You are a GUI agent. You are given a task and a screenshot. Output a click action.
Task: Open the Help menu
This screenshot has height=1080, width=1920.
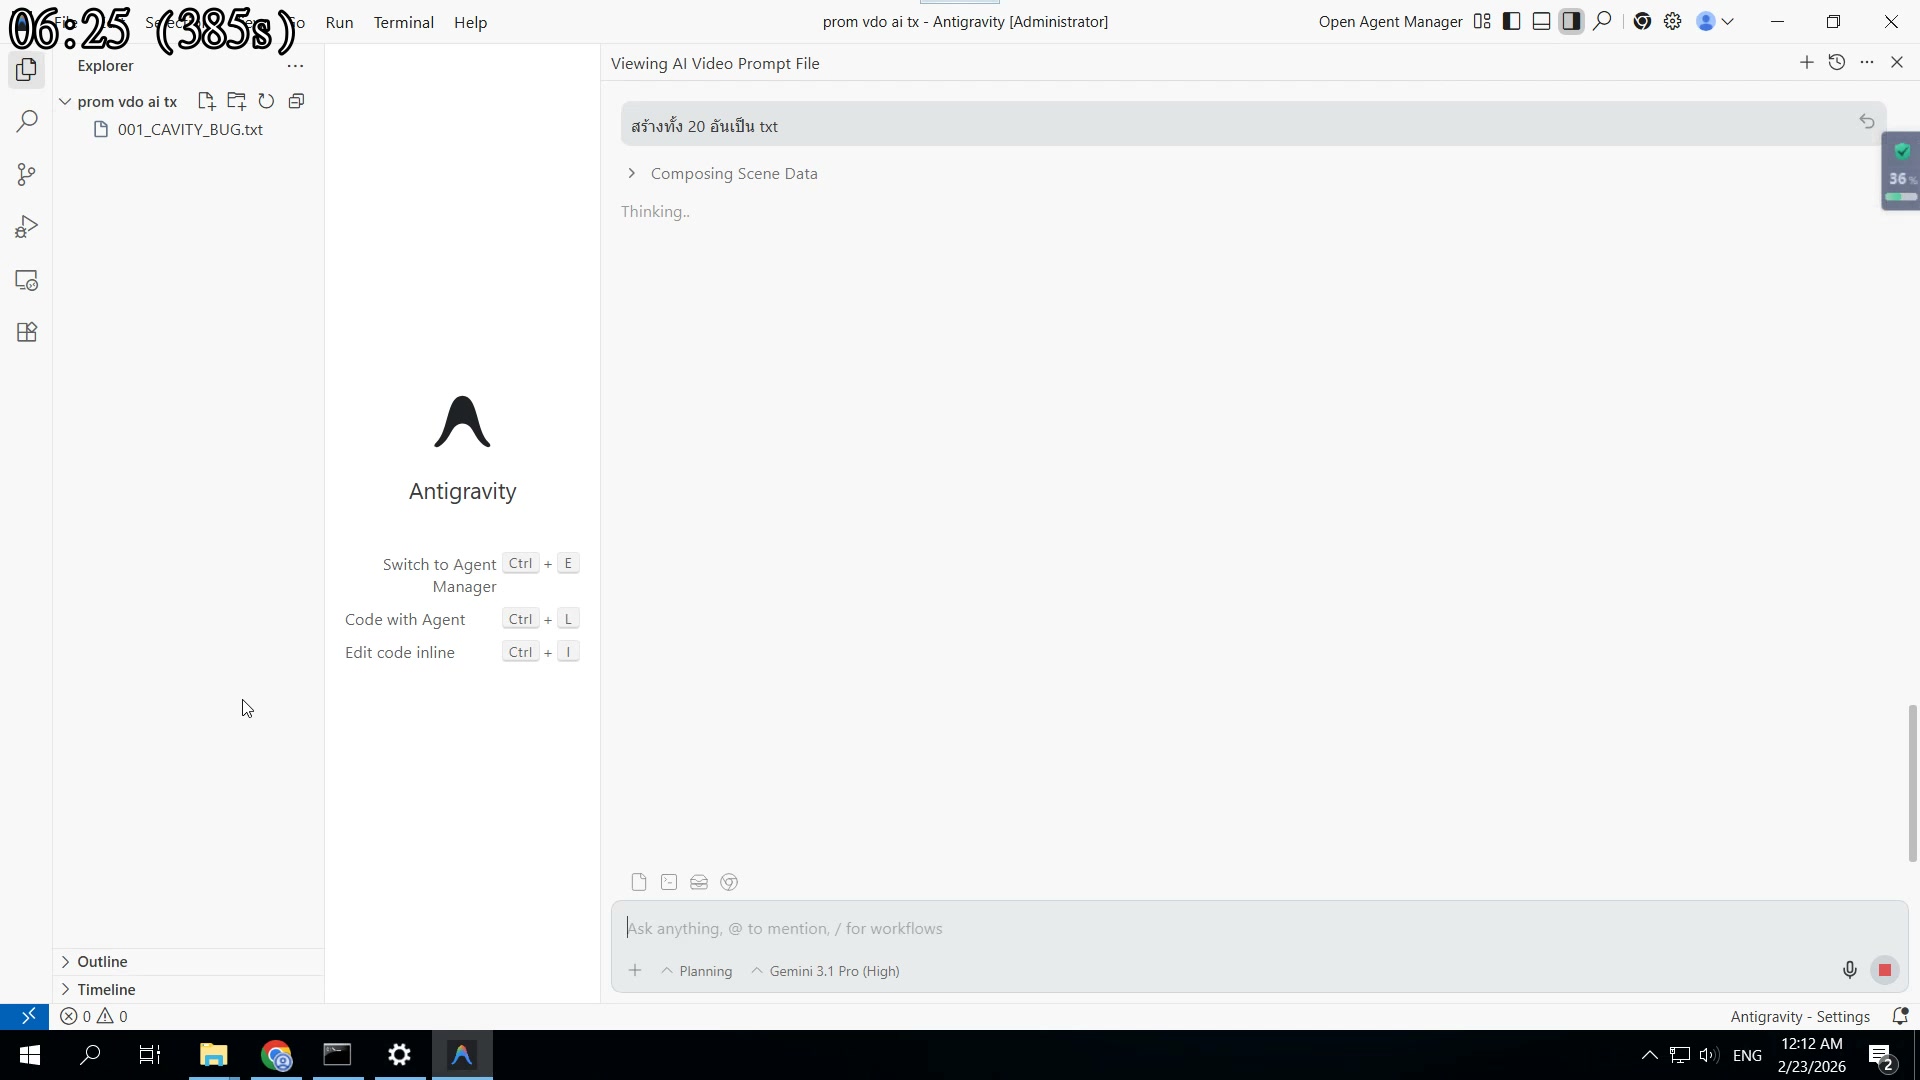[470, 22]
